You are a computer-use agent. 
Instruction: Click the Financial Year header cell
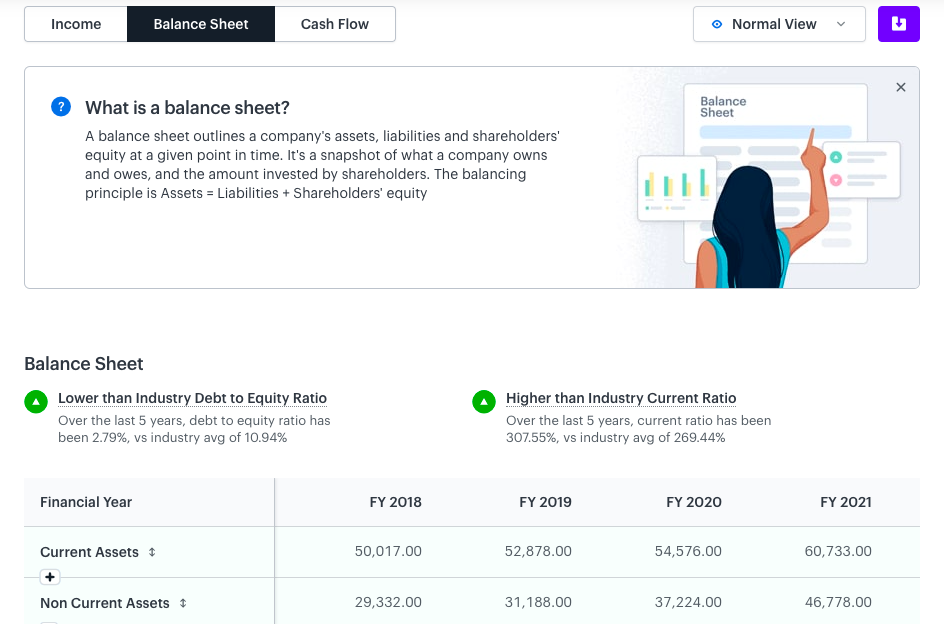(149, 502)
